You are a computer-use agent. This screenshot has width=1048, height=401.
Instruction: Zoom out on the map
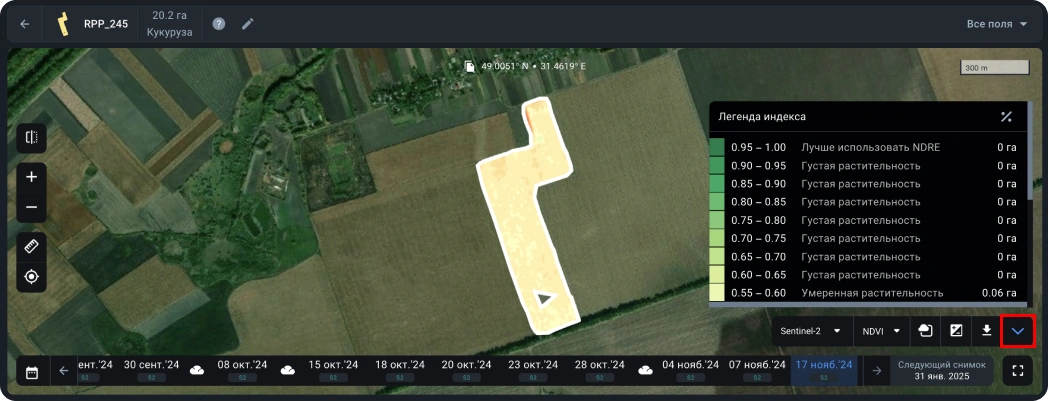click(x=31, y=207)
